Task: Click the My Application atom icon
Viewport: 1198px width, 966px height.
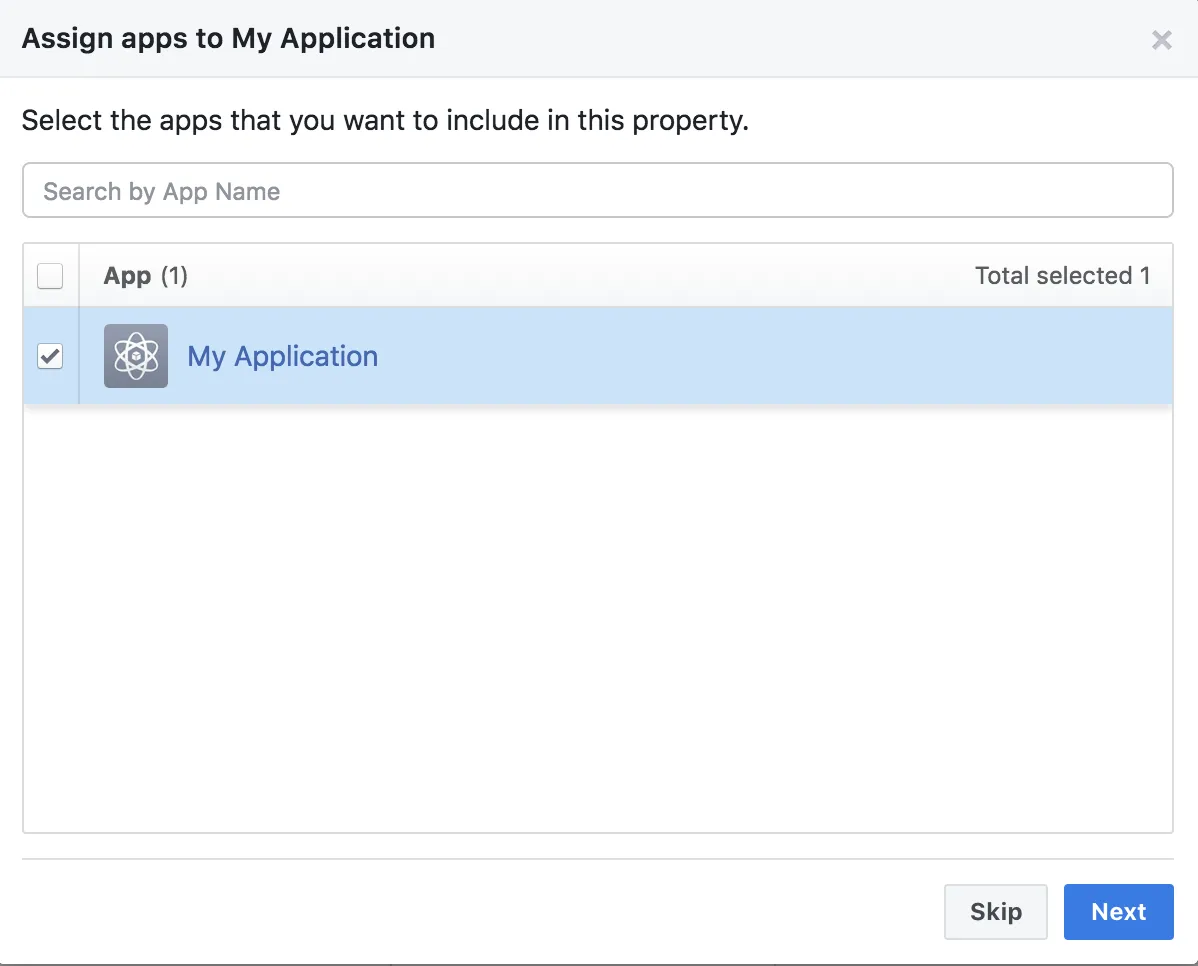Action: (135, 356)
